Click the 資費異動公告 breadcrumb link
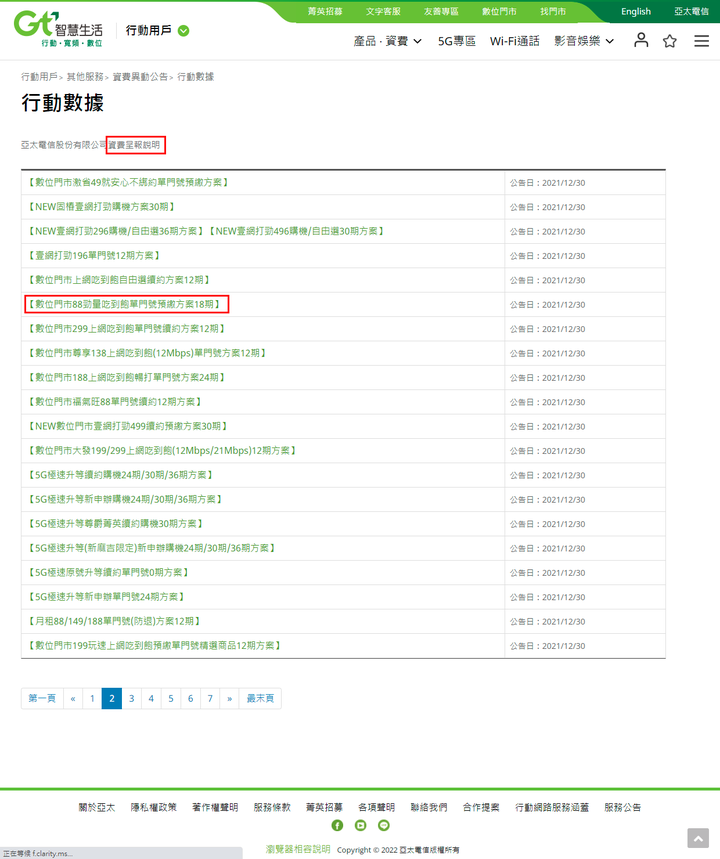This screenshot has height=859, width=720. [x=140, y=77]
